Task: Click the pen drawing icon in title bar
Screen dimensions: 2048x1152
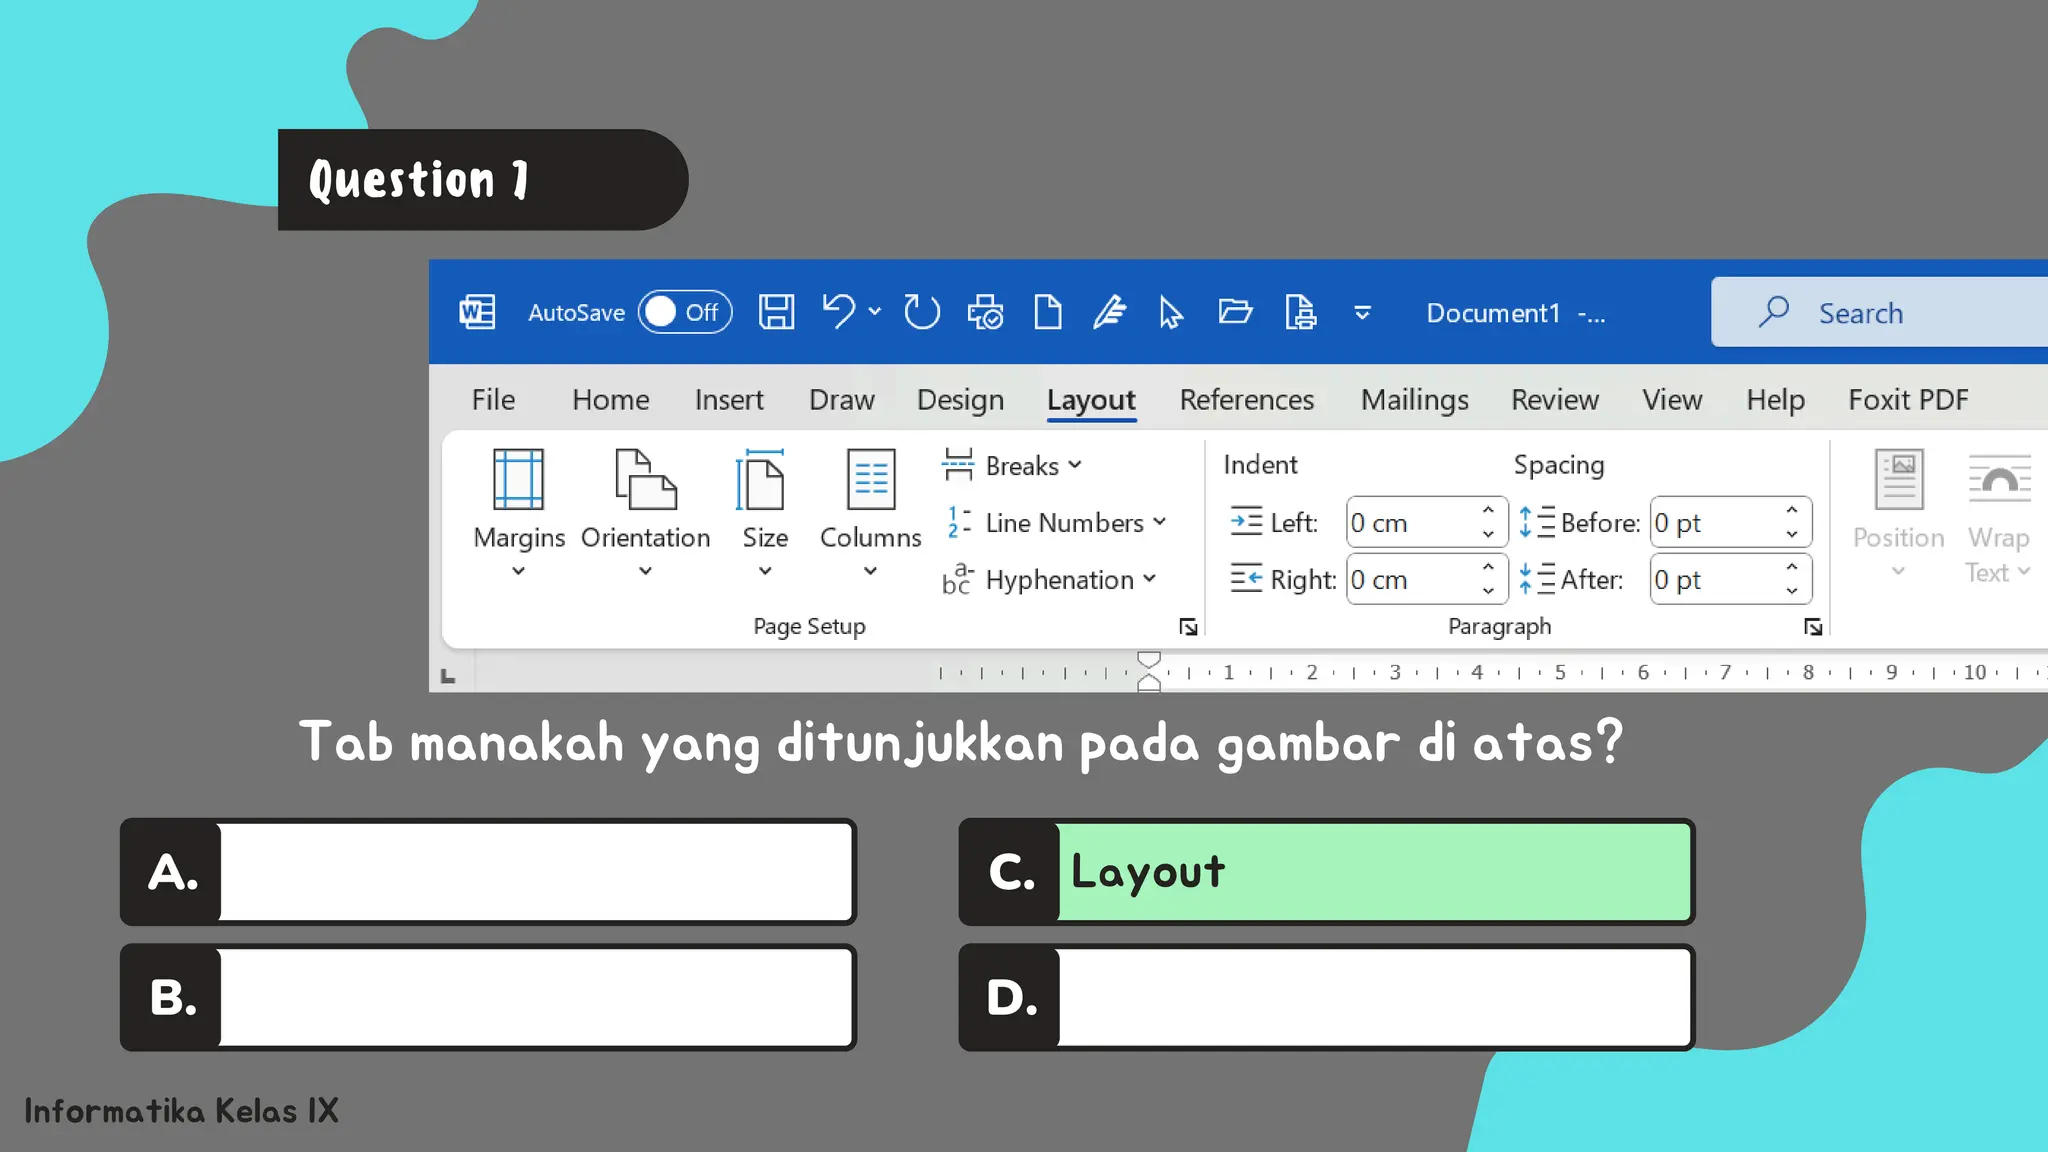Action: click(x=1110, y=313)
